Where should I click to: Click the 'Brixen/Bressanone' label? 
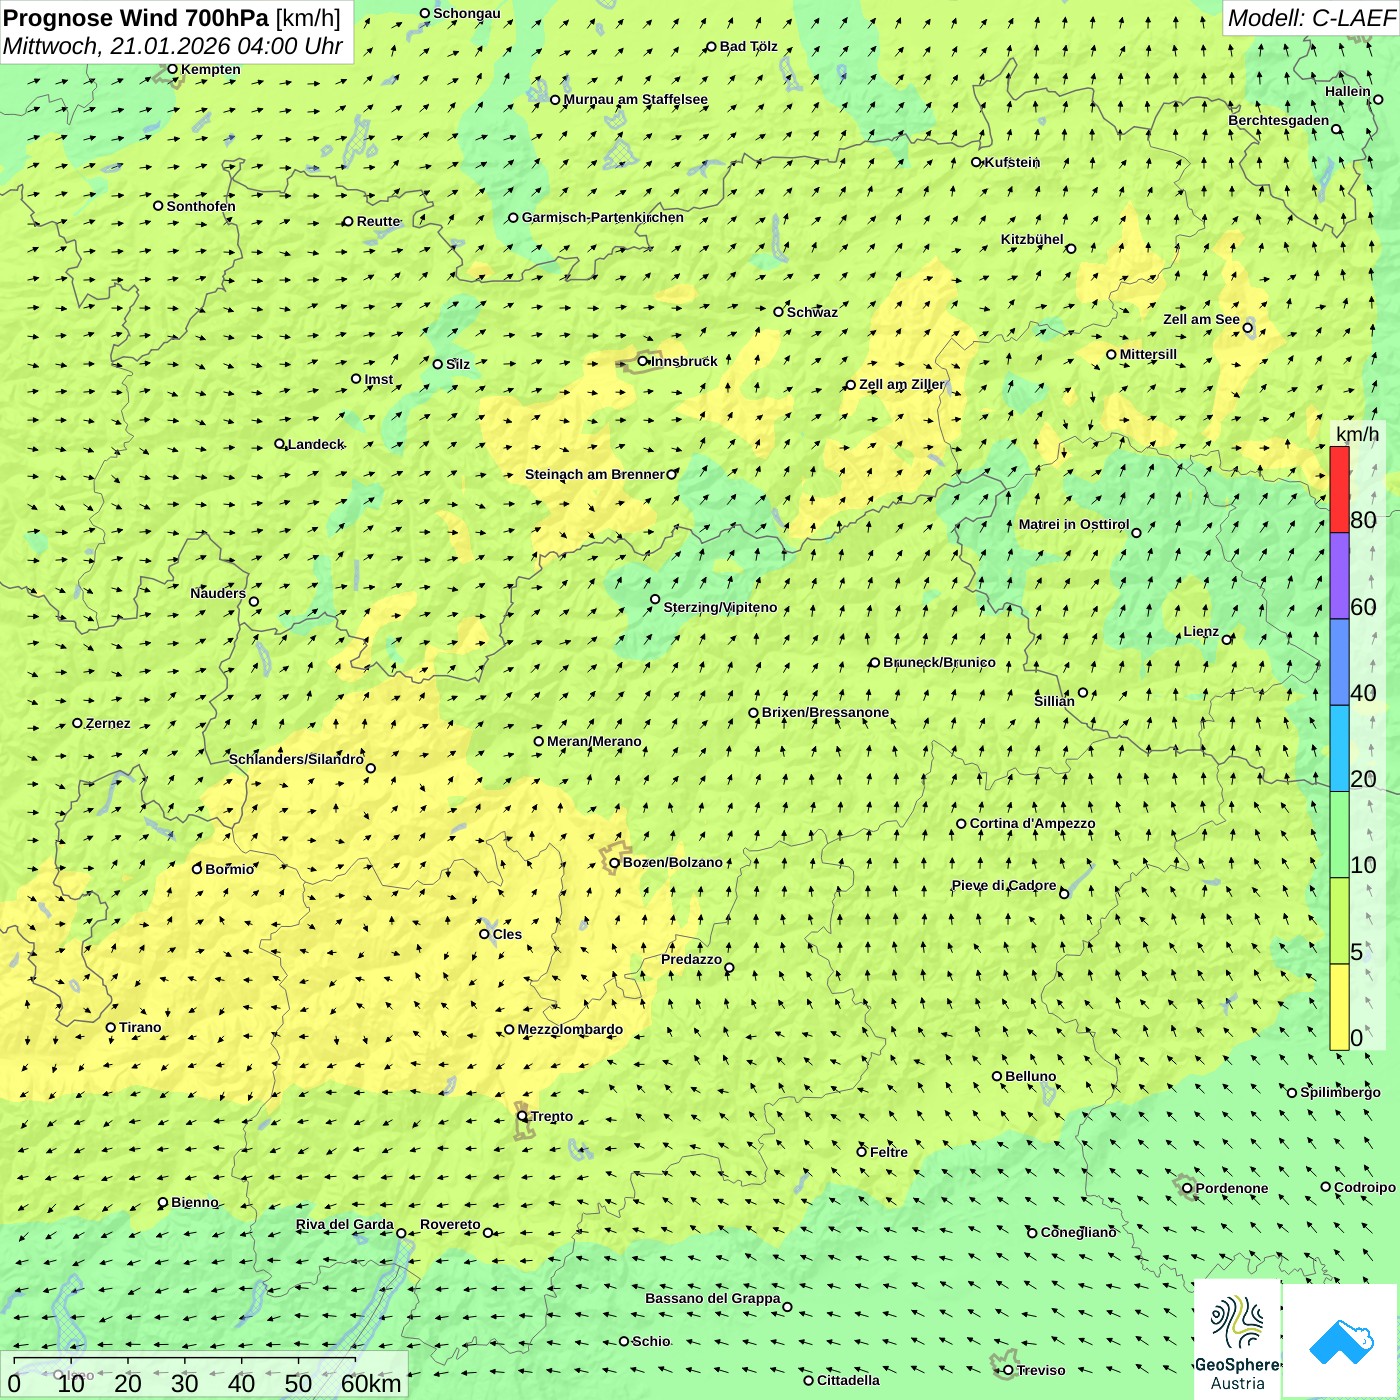(x=825, y=712)
